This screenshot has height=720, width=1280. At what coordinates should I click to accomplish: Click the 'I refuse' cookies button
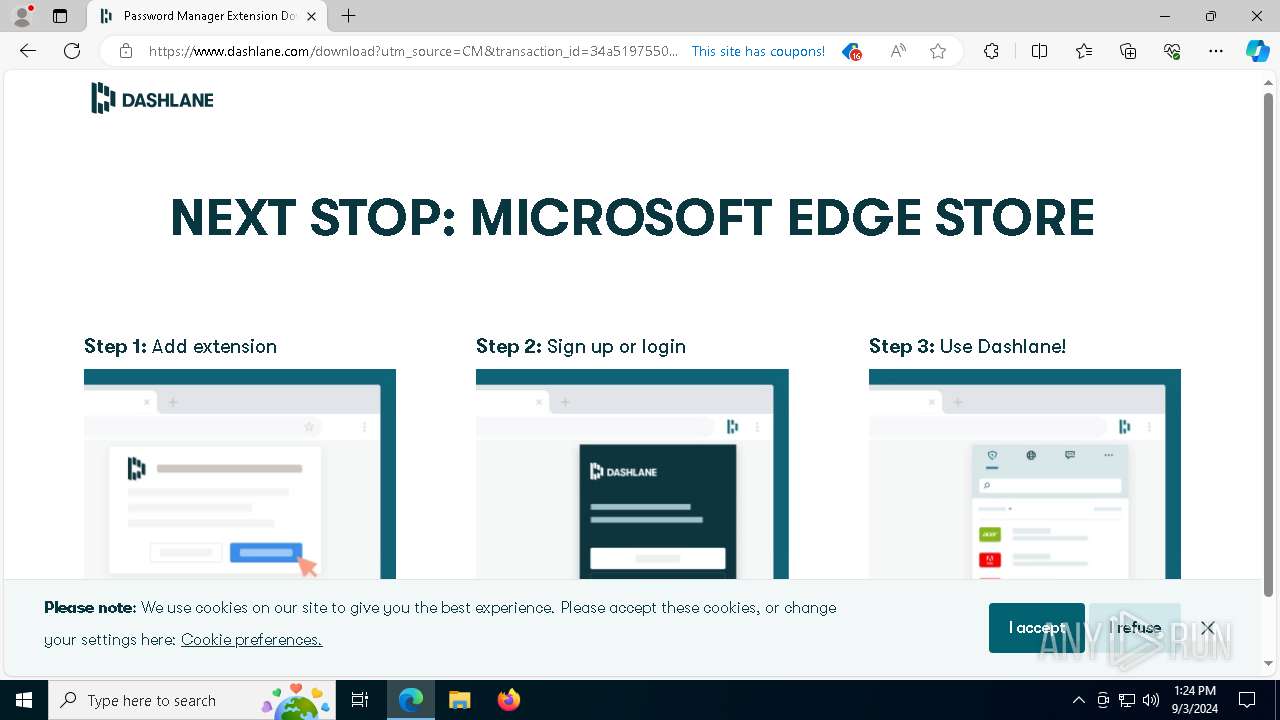[x=1135, y=628]
